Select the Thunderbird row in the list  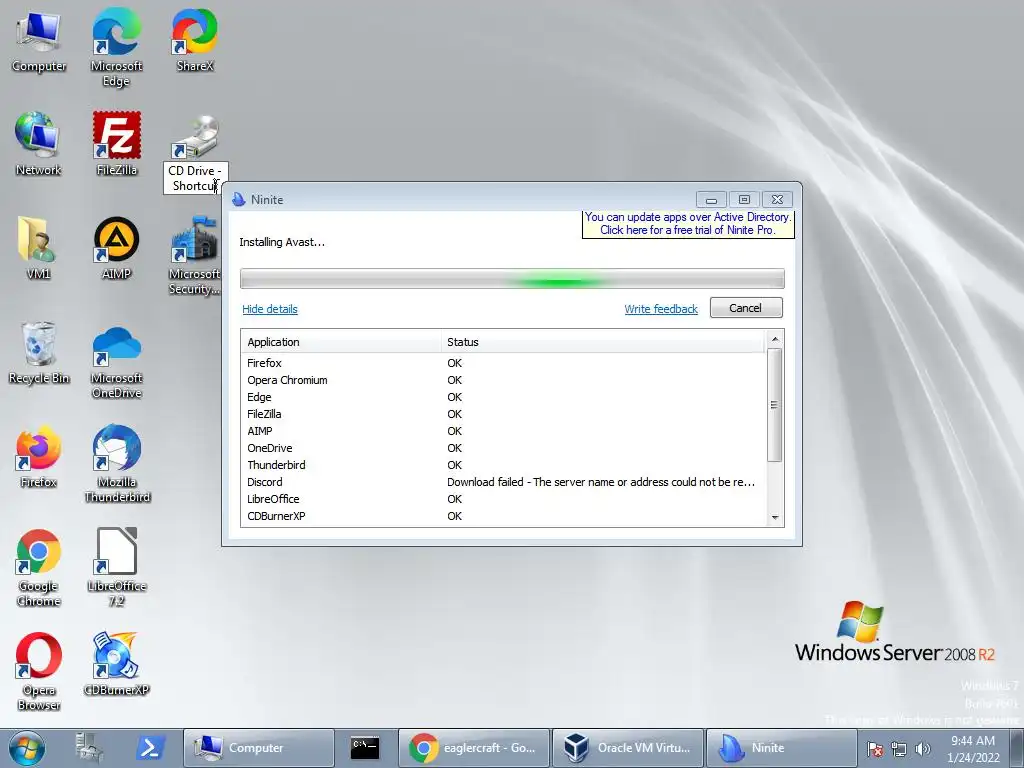[x=503, y=465]
